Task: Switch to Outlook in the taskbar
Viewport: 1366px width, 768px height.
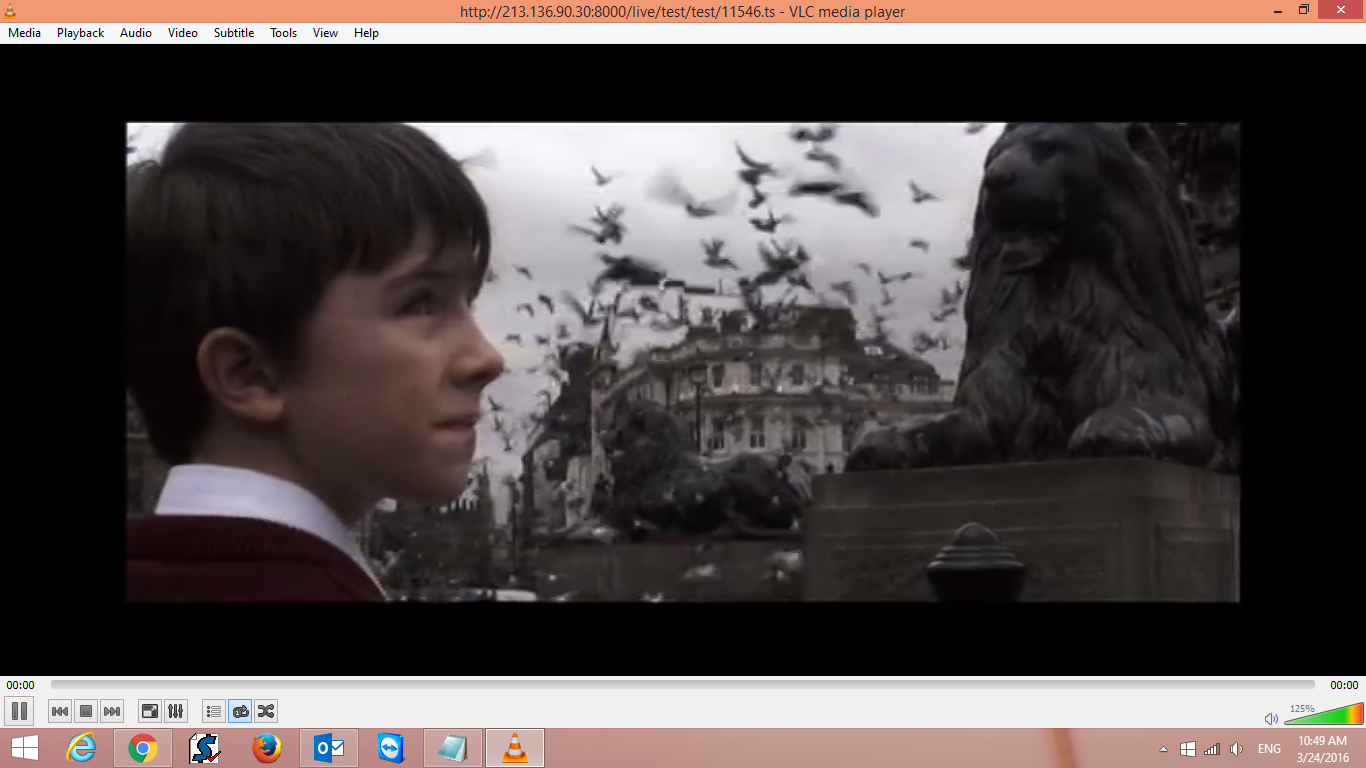Action: click(329, 748)
